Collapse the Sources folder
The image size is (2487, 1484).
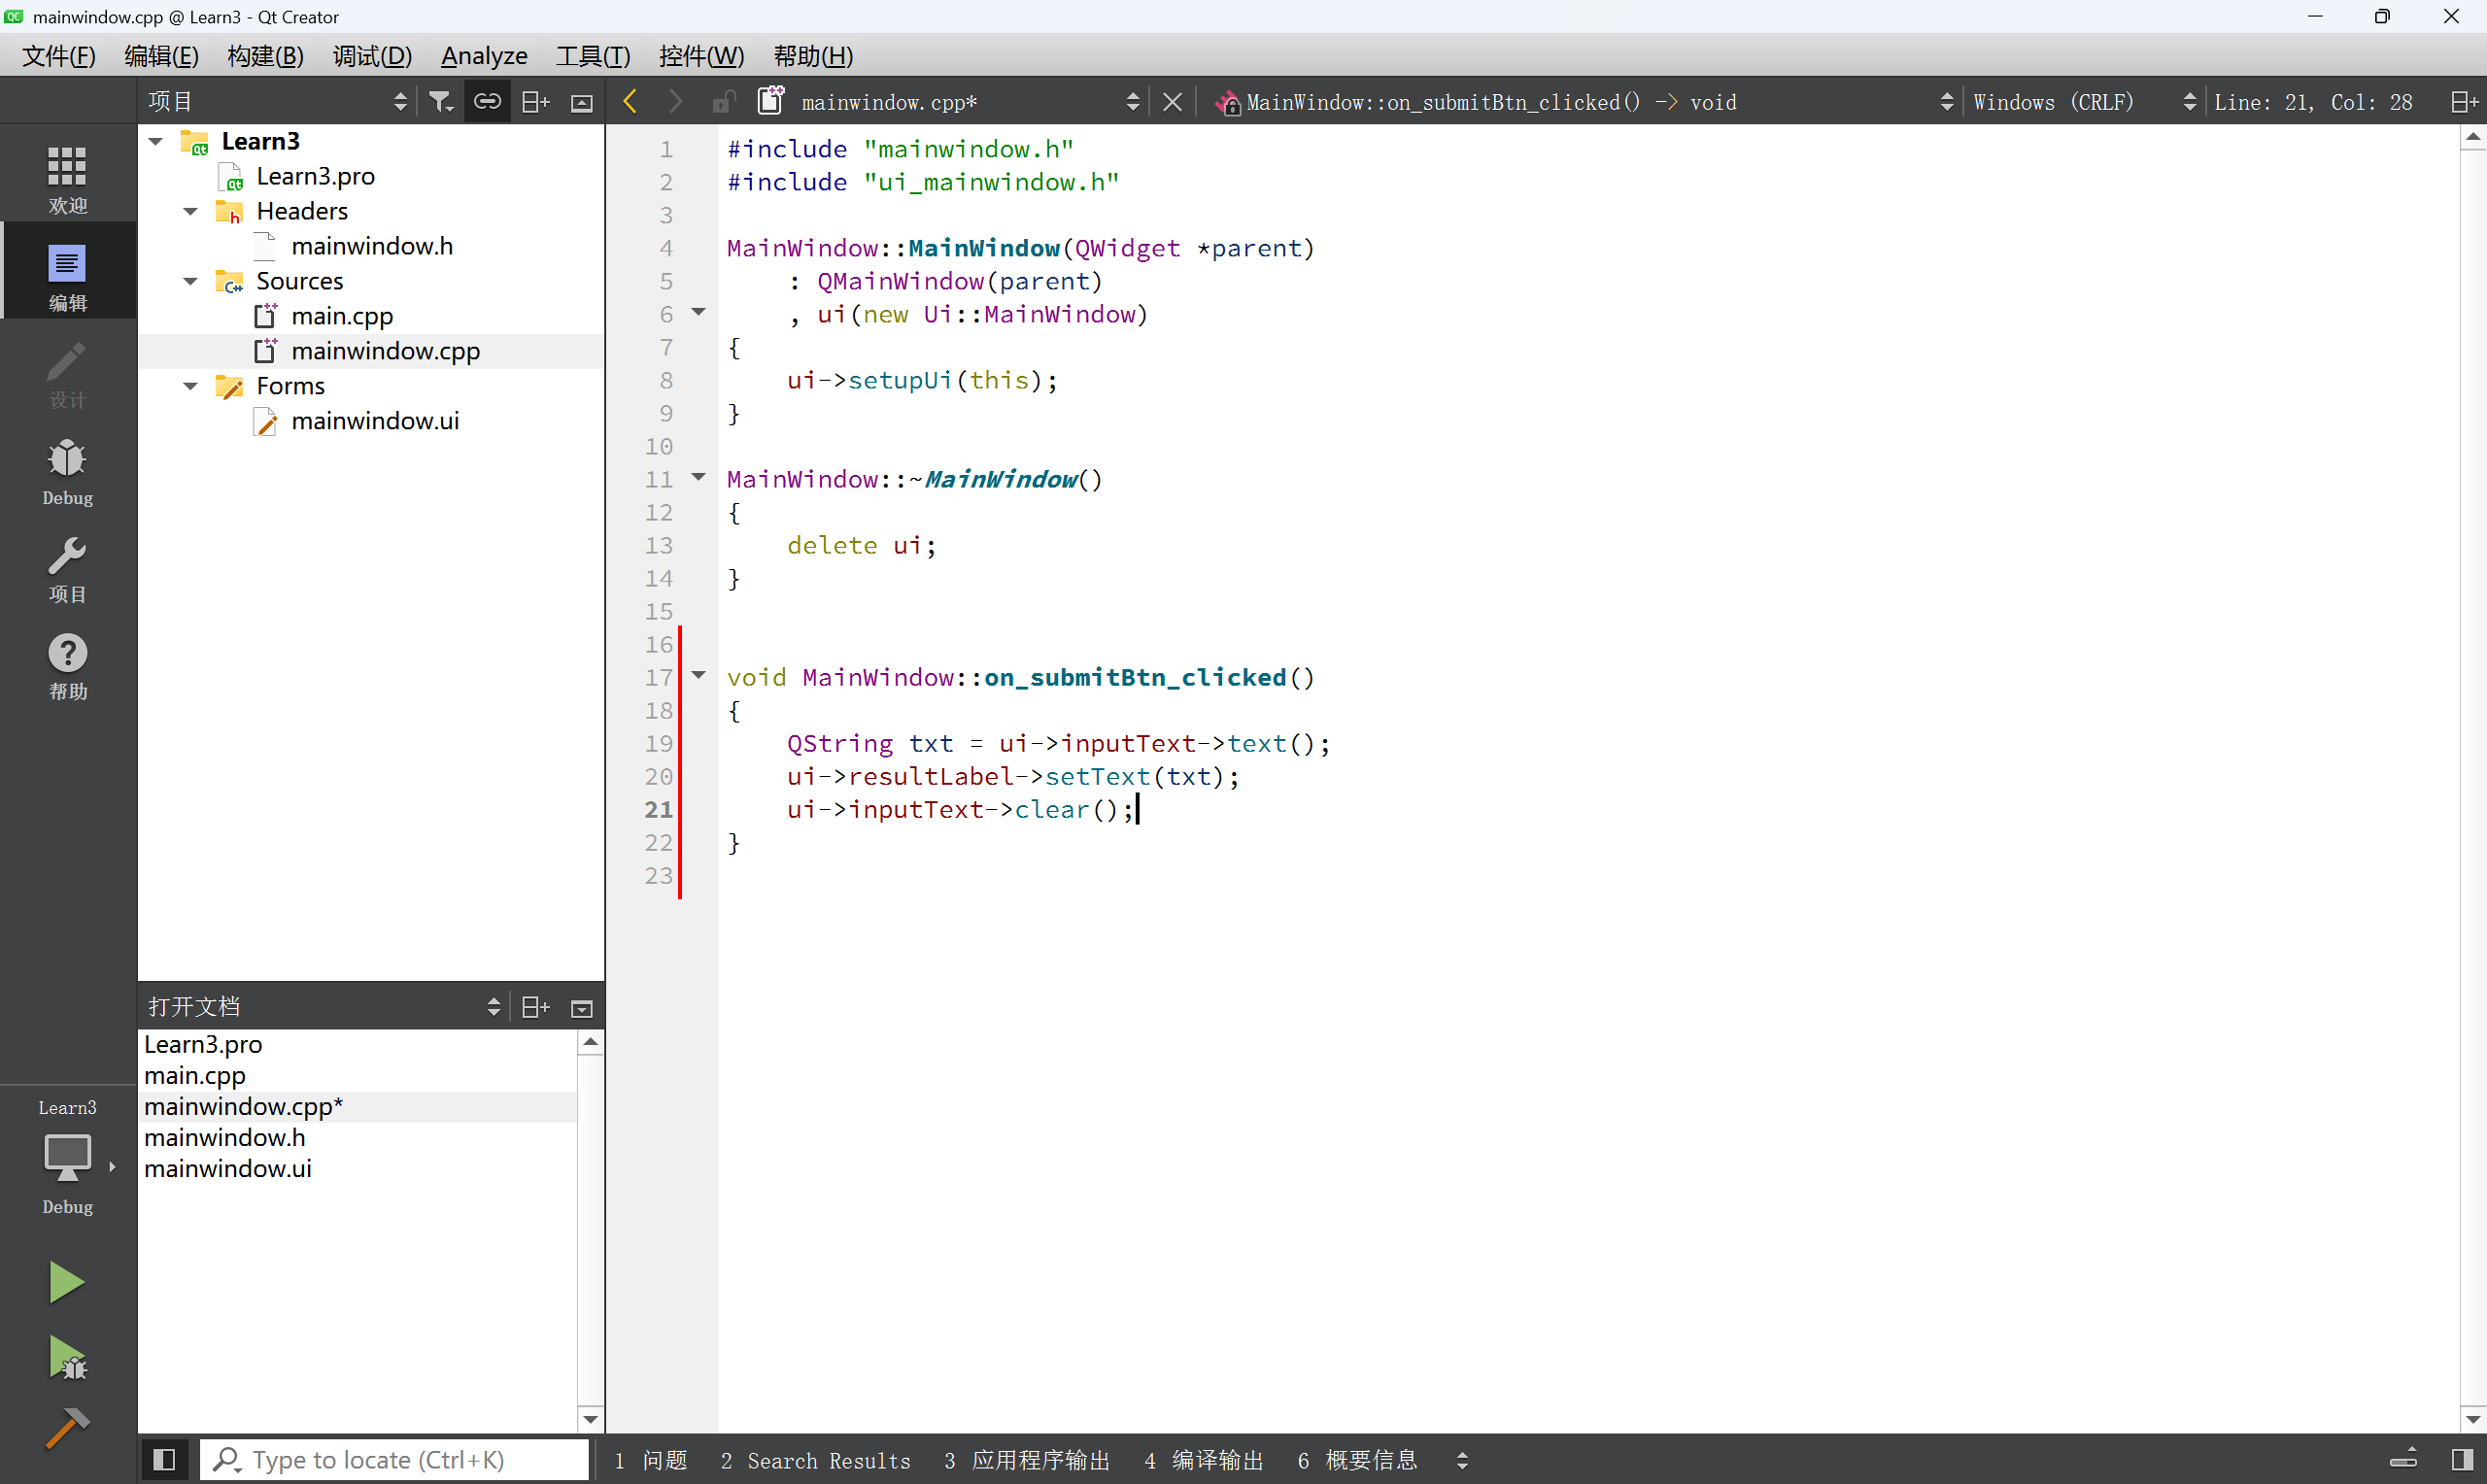pos(191,281)
